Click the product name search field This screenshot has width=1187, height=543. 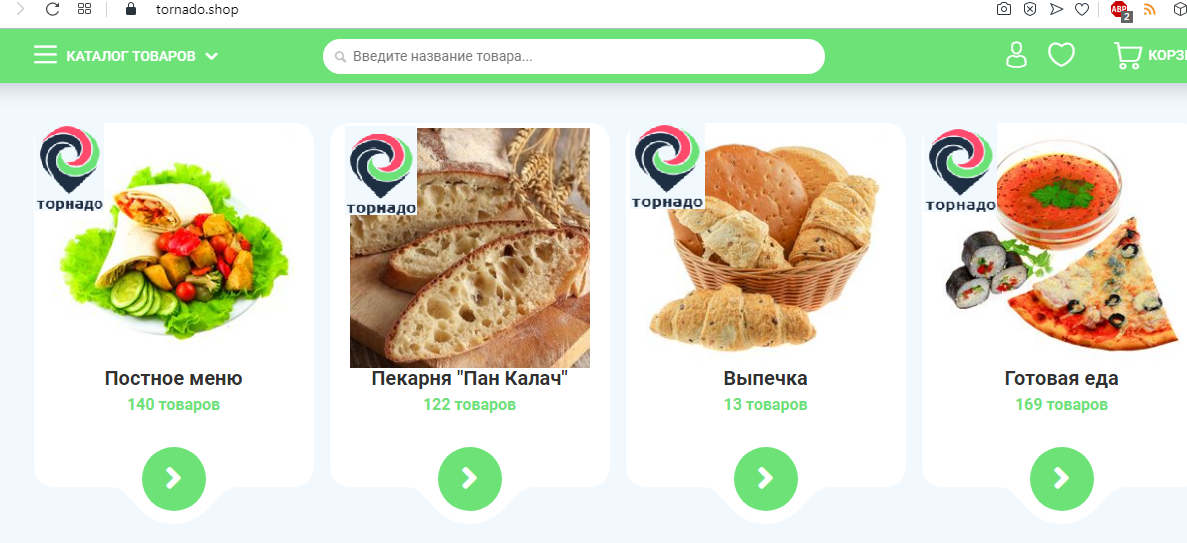click(x=573, y=56)
